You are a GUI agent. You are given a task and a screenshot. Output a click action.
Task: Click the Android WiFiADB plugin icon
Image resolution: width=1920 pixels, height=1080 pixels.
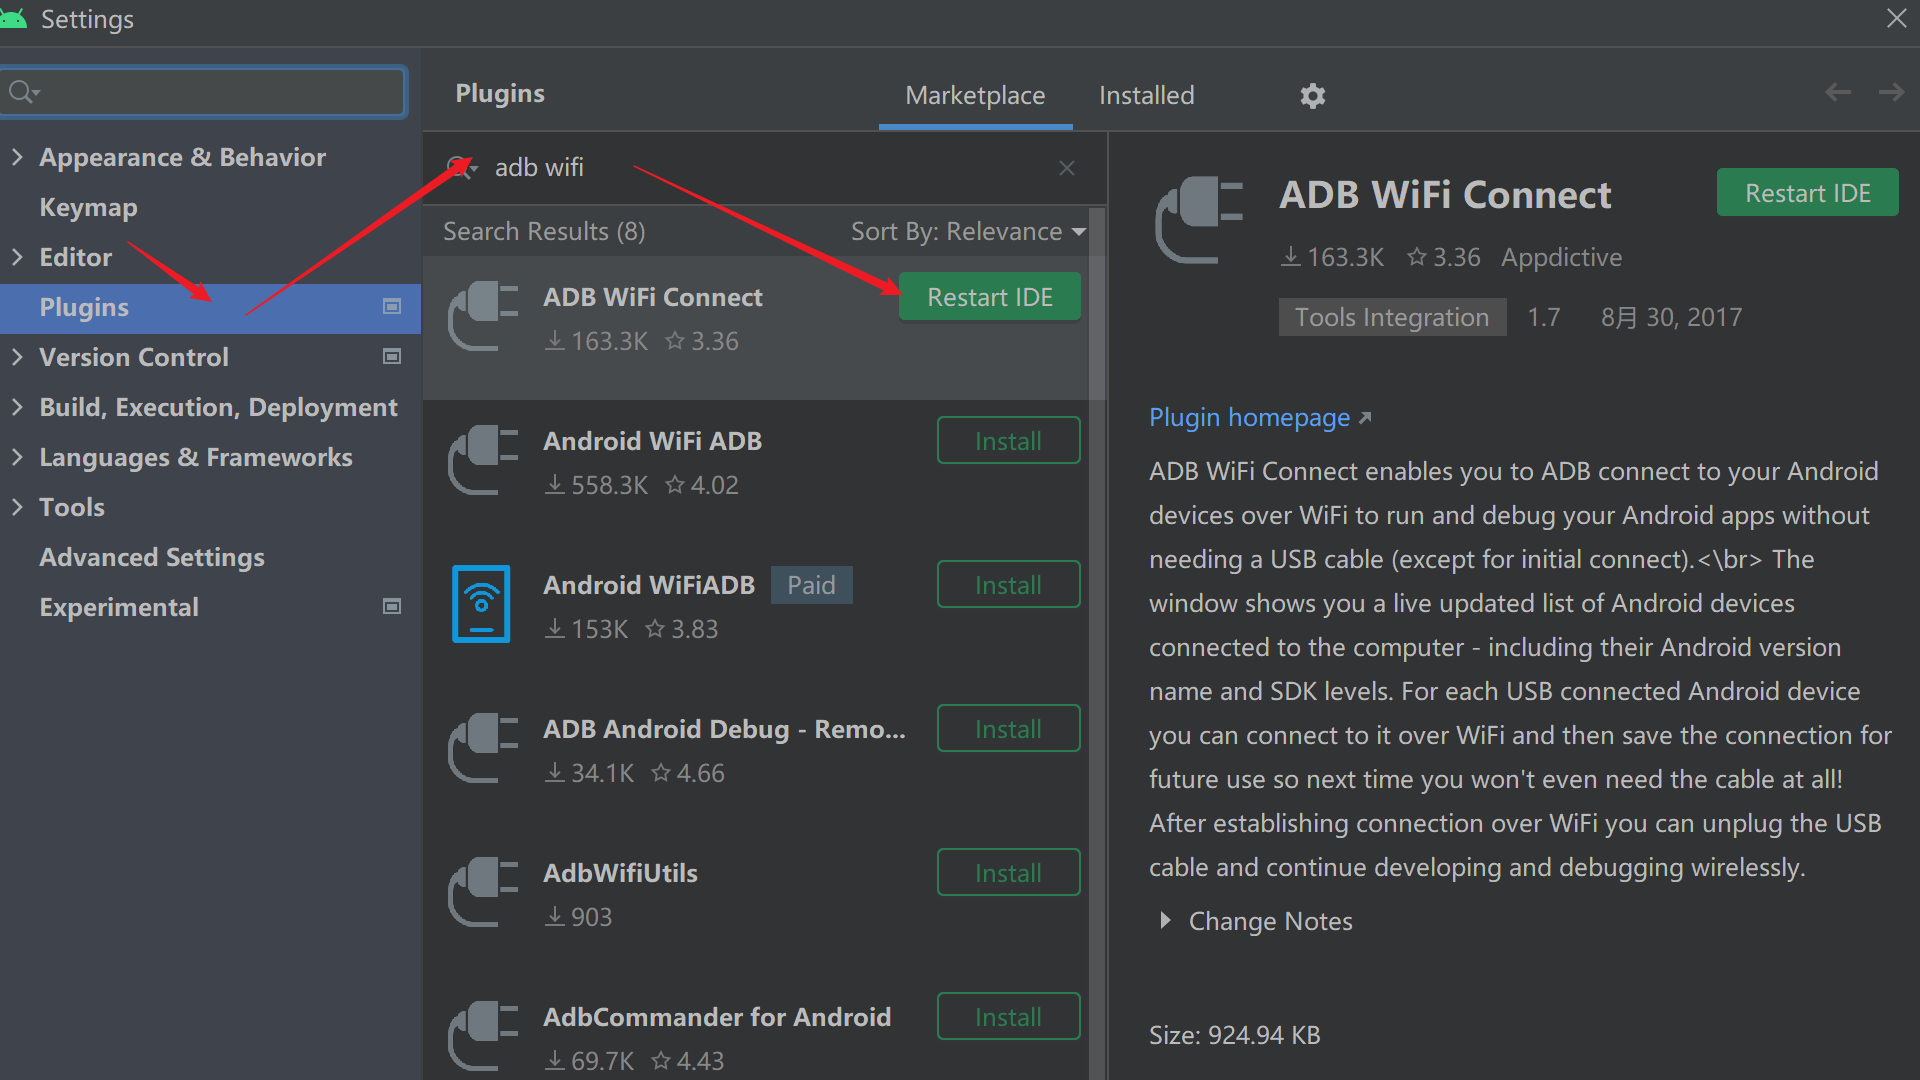481,604
